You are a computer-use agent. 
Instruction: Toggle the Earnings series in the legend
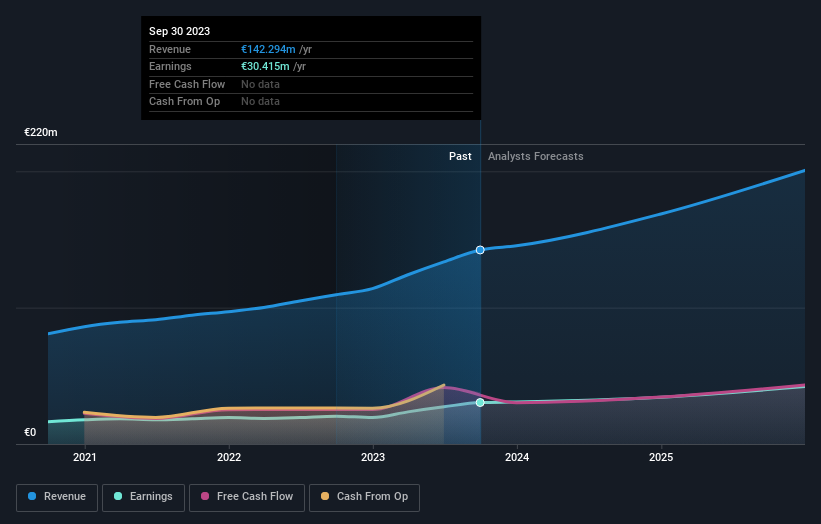143,497
